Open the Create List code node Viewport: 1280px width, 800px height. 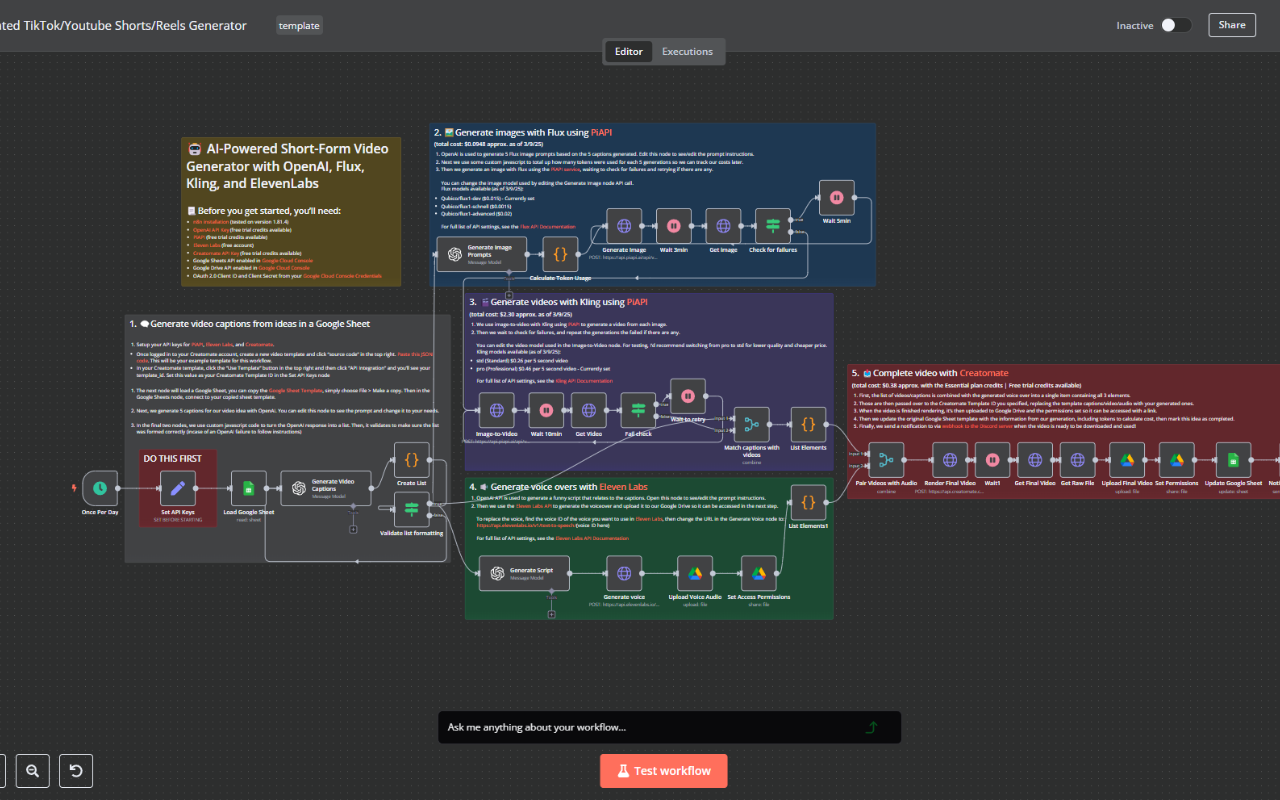coord(411,460)
